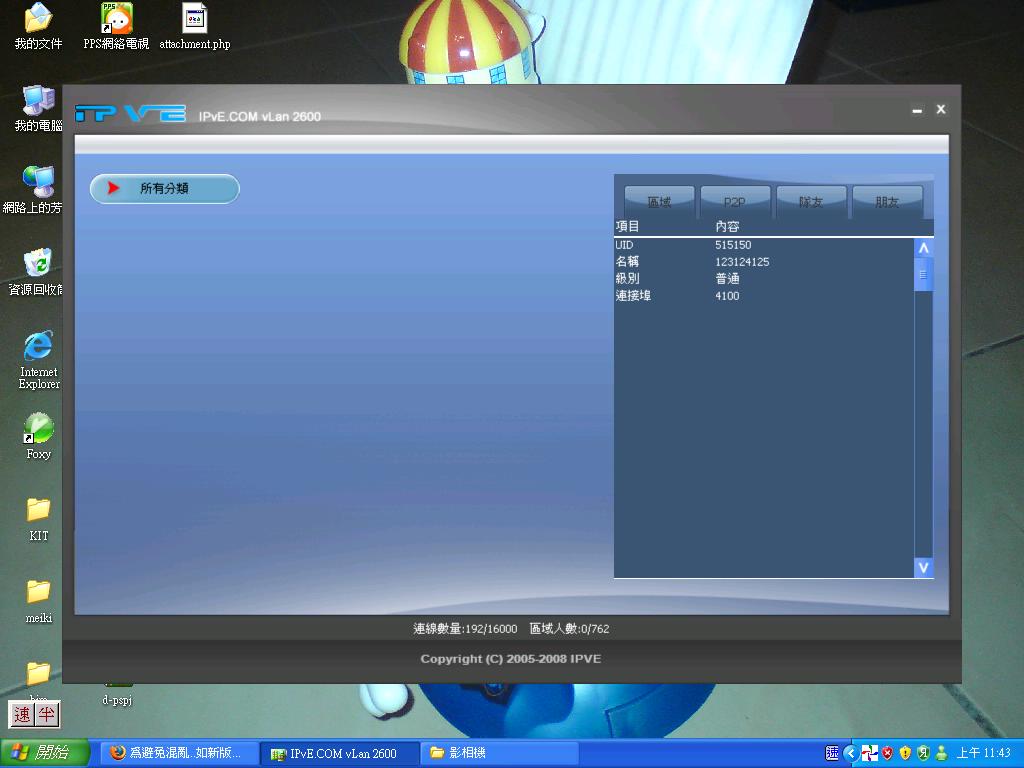1024x768 pixels.
Task: Switch to the 區域 tab
Action: 659,202
